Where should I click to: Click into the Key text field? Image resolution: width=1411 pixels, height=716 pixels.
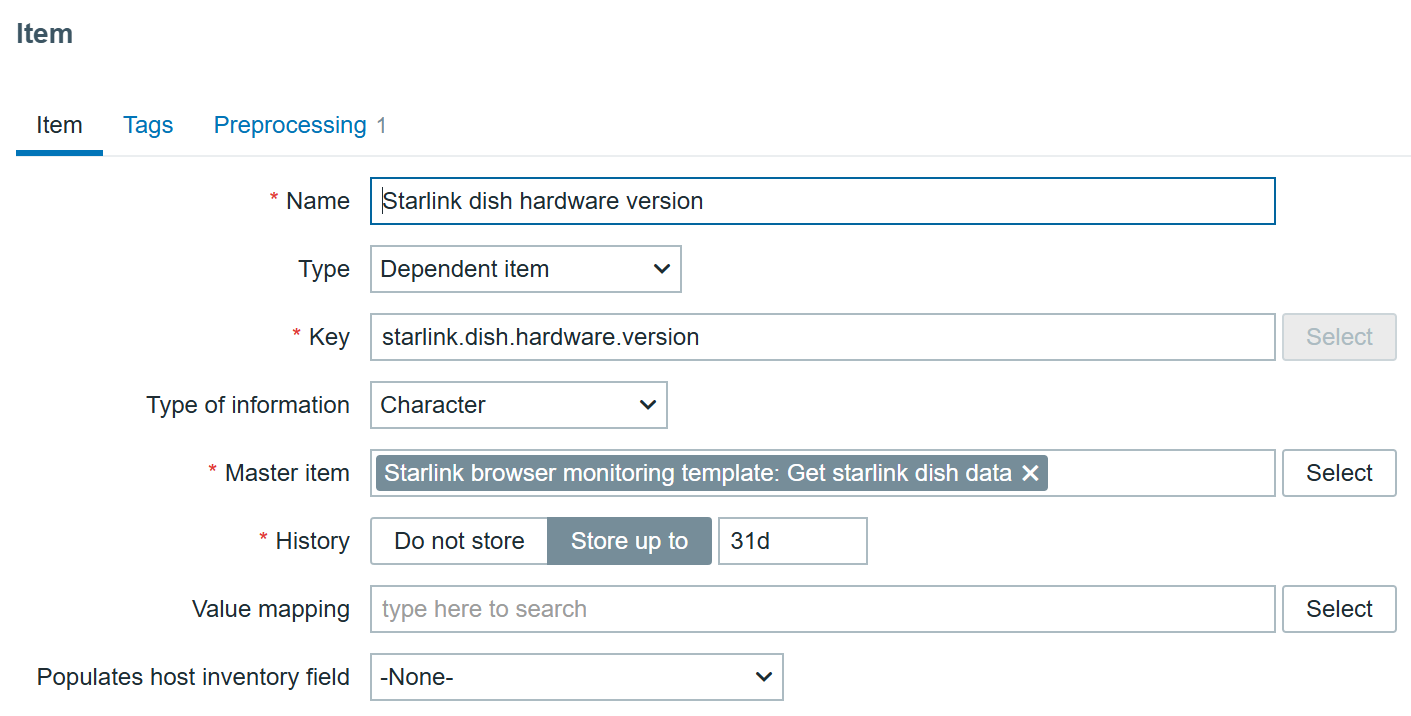click(x=822, y=337)
